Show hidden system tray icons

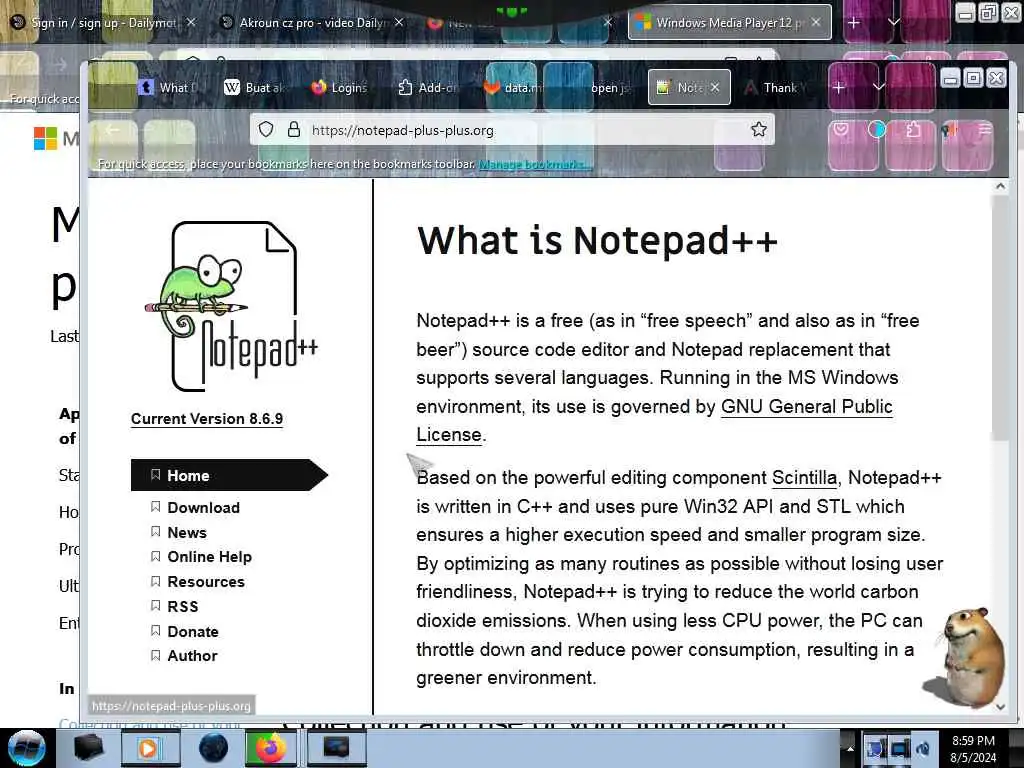coord(850,748)
